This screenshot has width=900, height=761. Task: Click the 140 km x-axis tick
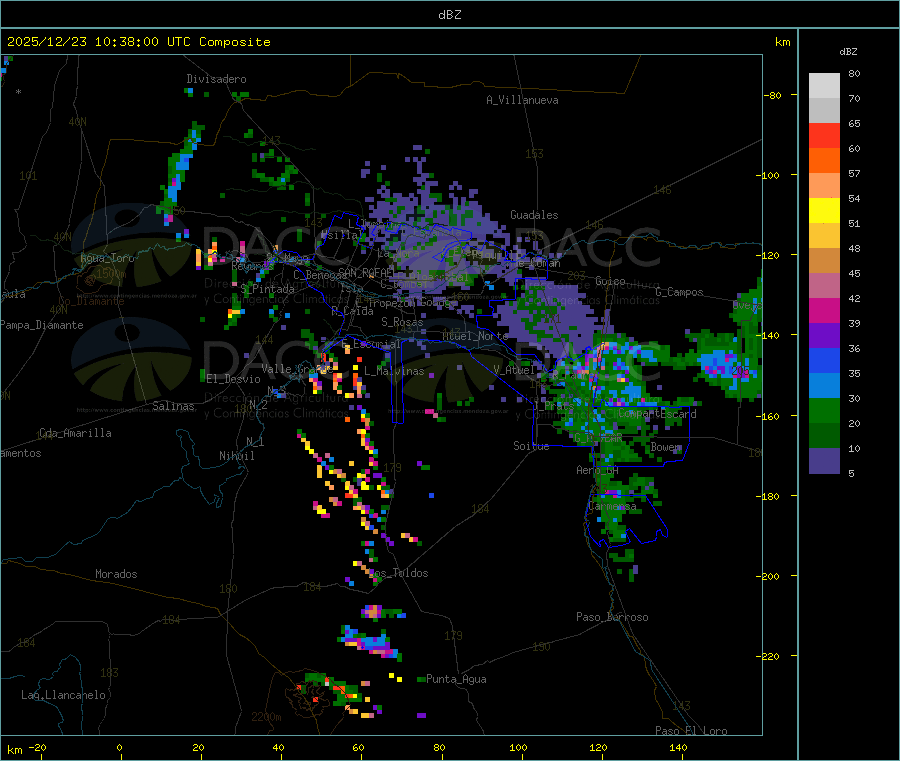pyautogui.click(x=678, y=747)
